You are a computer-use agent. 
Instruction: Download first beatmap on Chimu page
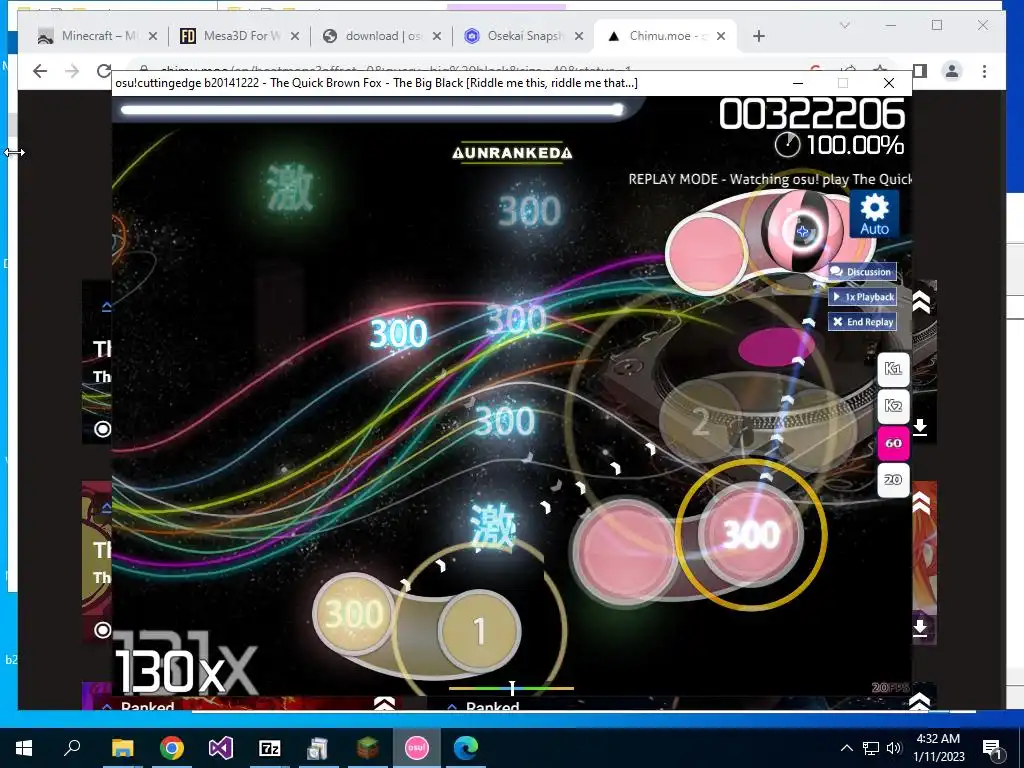pyautogui.click(x=920, y=427)
